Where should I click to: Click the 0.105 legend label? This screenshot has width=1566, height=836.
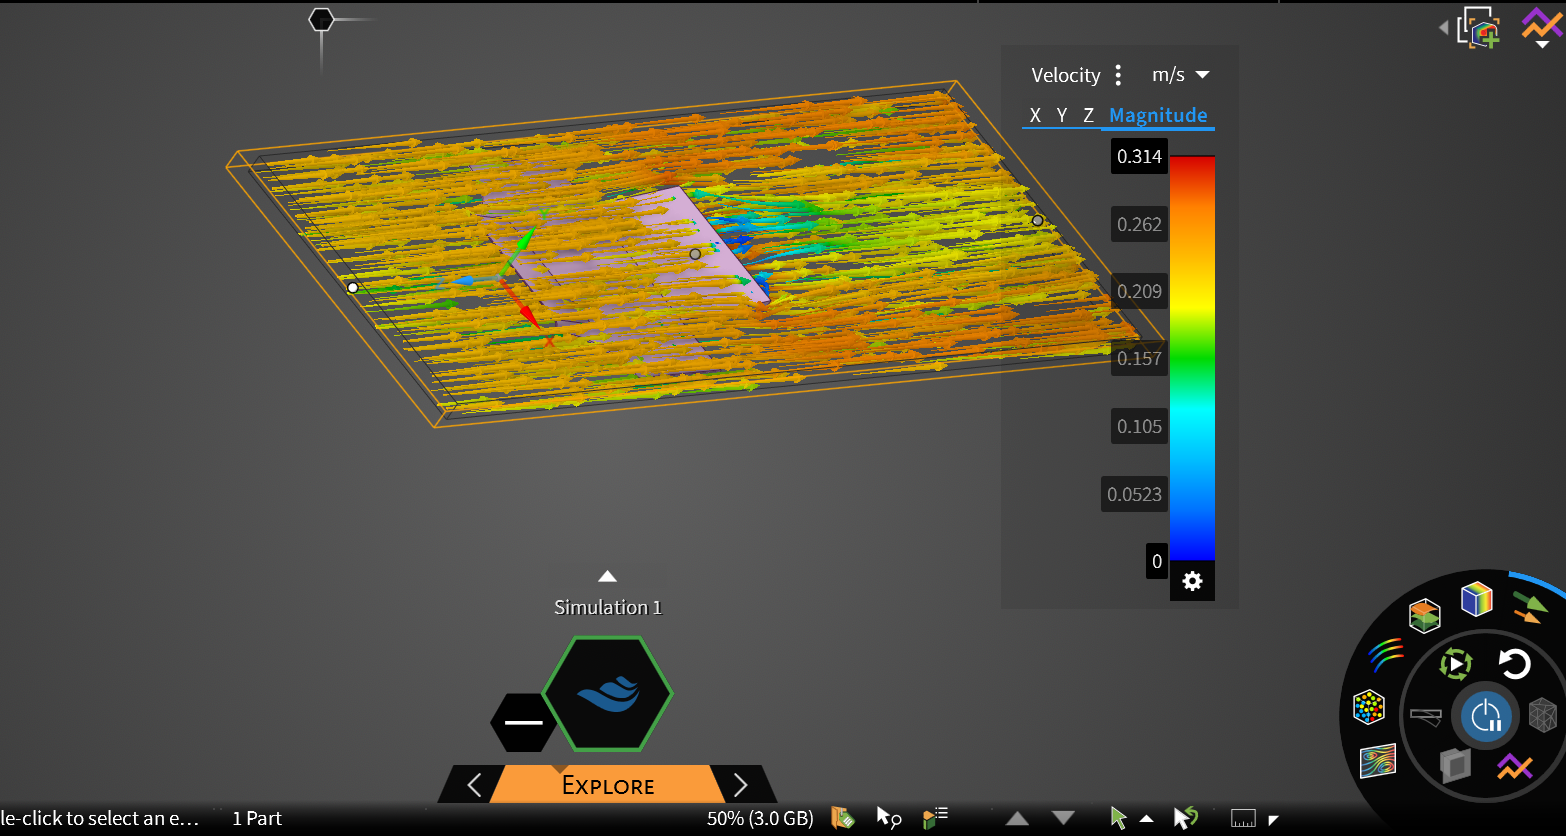click(1139, 426)
